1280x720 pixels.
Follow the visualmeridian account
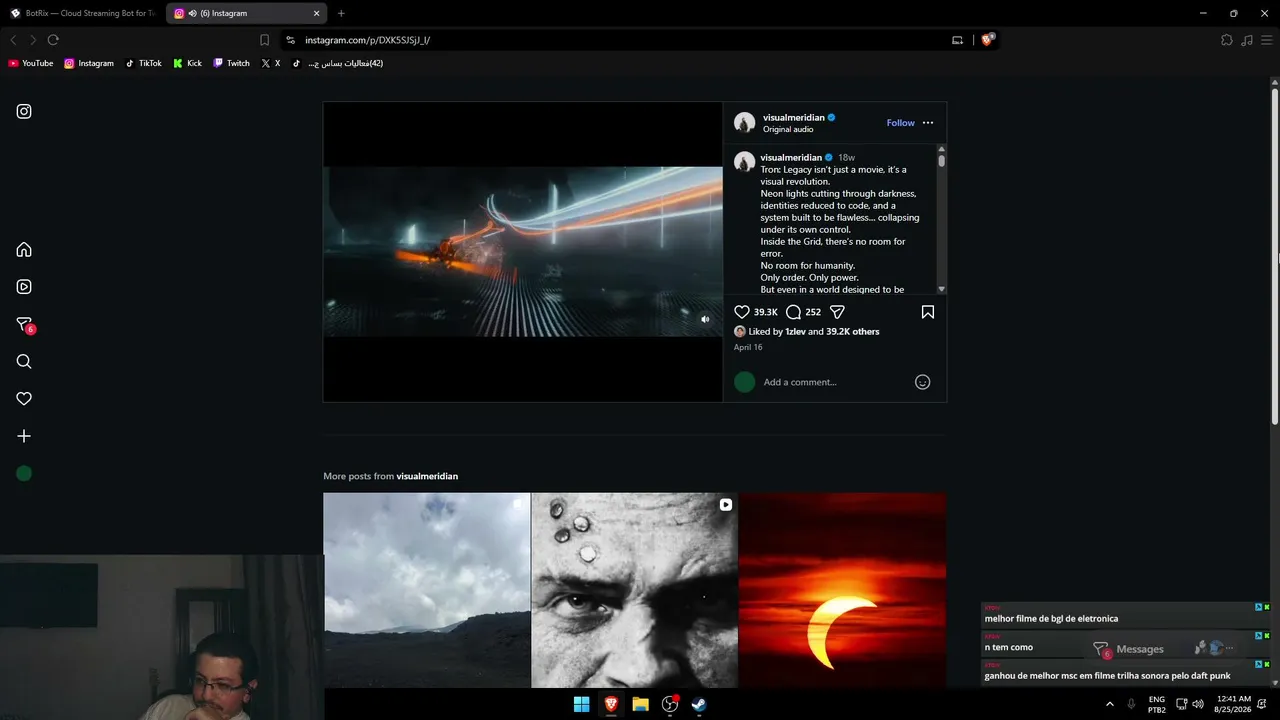(x=900, y=123)
